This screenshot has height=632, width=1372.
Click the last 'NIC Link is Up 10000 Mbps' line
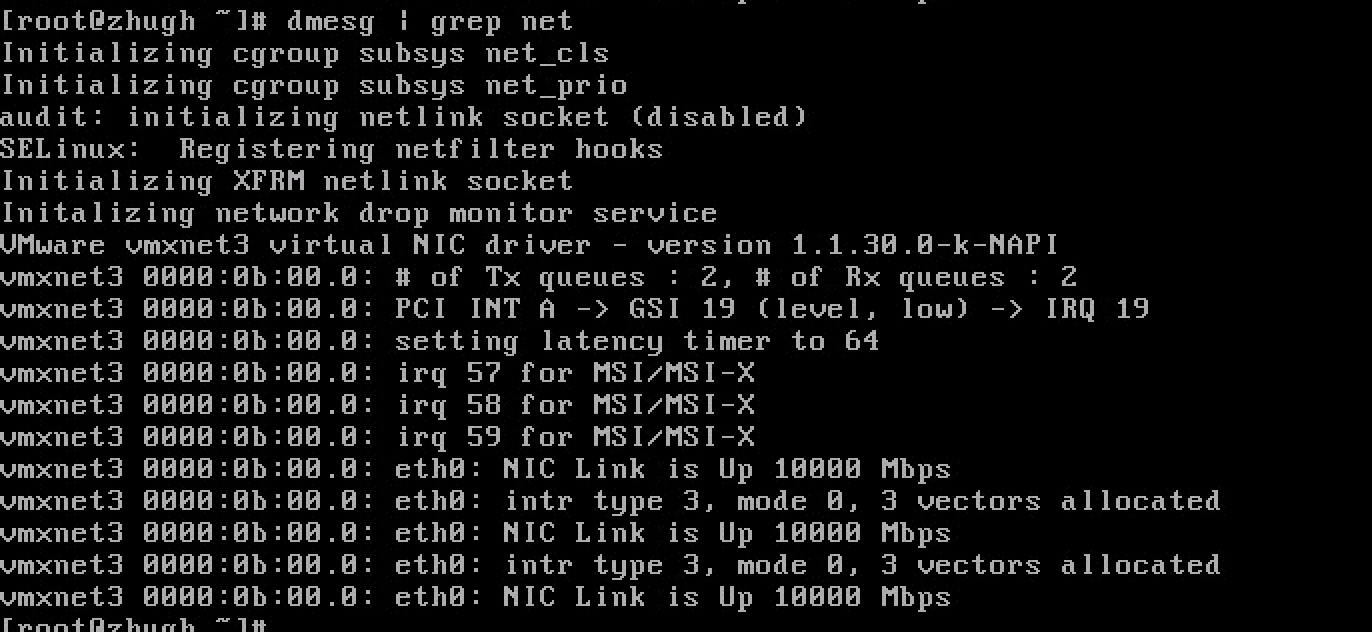(x=476, y=597)
